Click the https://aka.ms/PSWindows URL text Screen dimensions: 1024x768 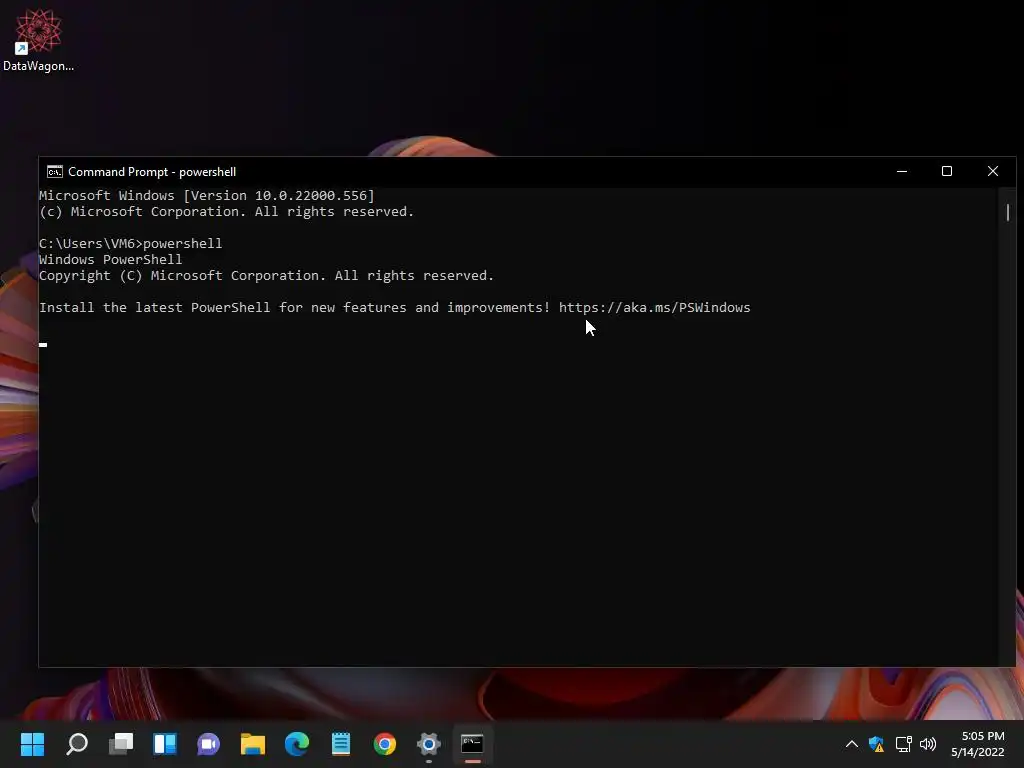click(x=654, y=308)
